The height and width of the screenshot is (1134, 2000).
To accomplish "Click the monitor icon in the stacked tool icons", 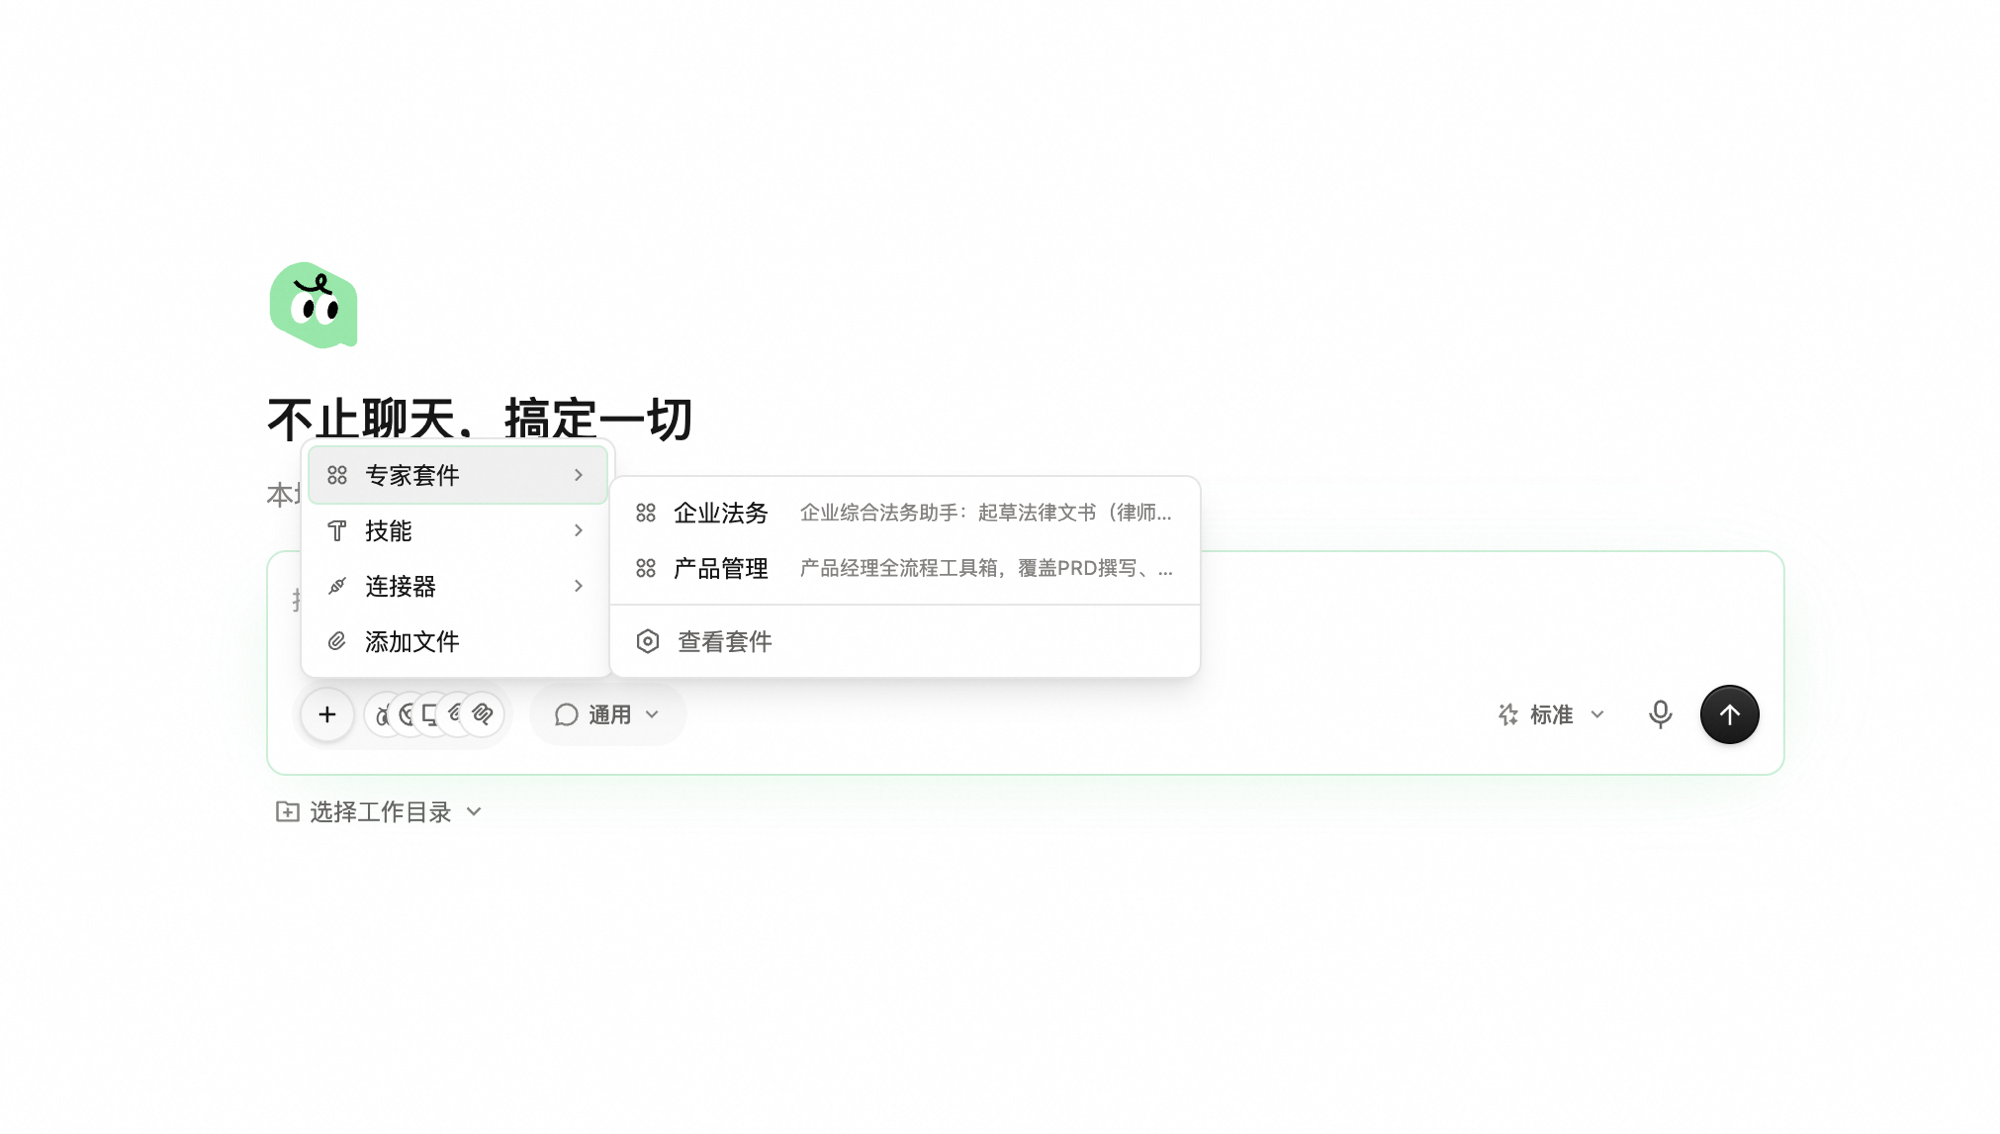I will pyautogui.click(x=430, y=714).
